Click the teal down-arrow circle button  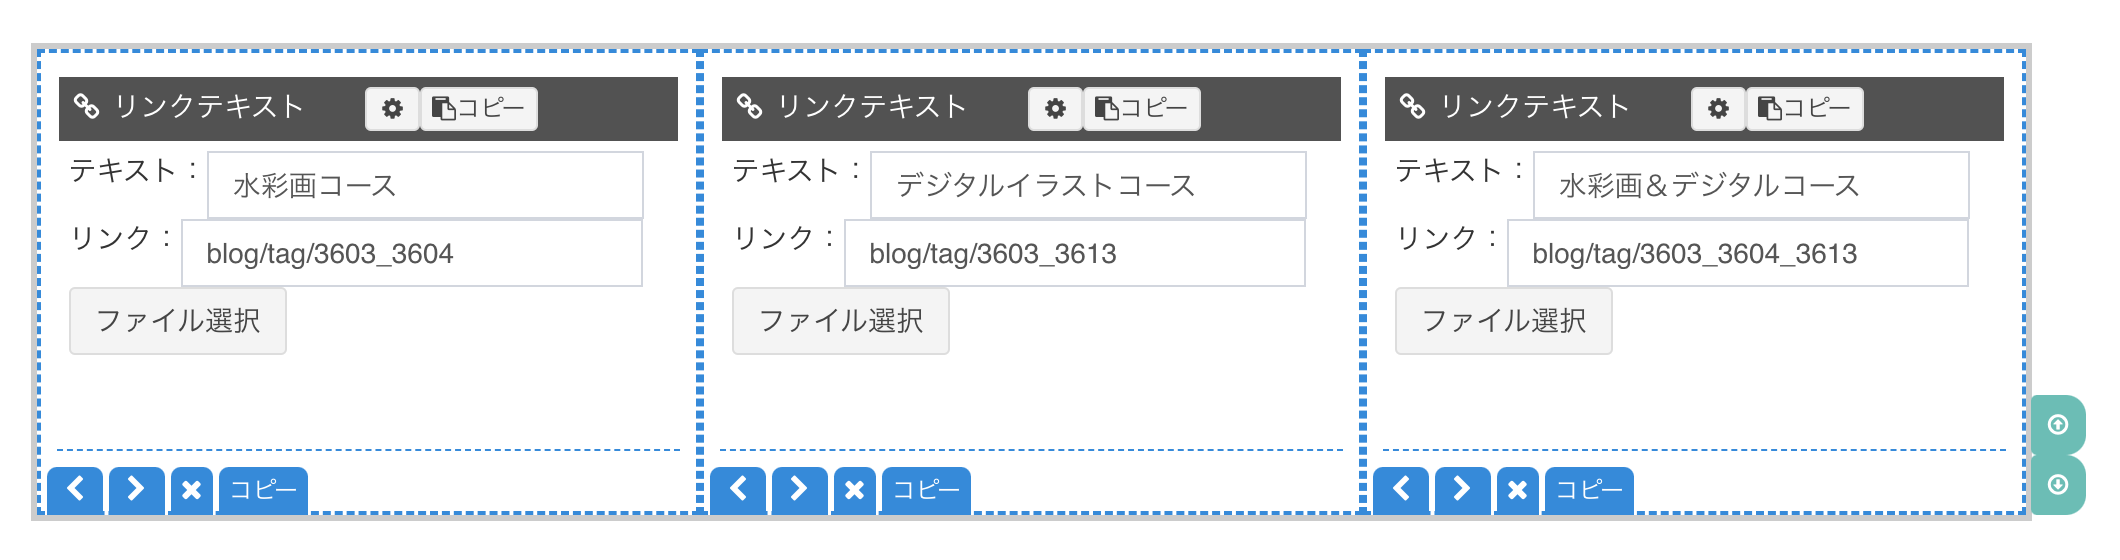coord(2057,485)
